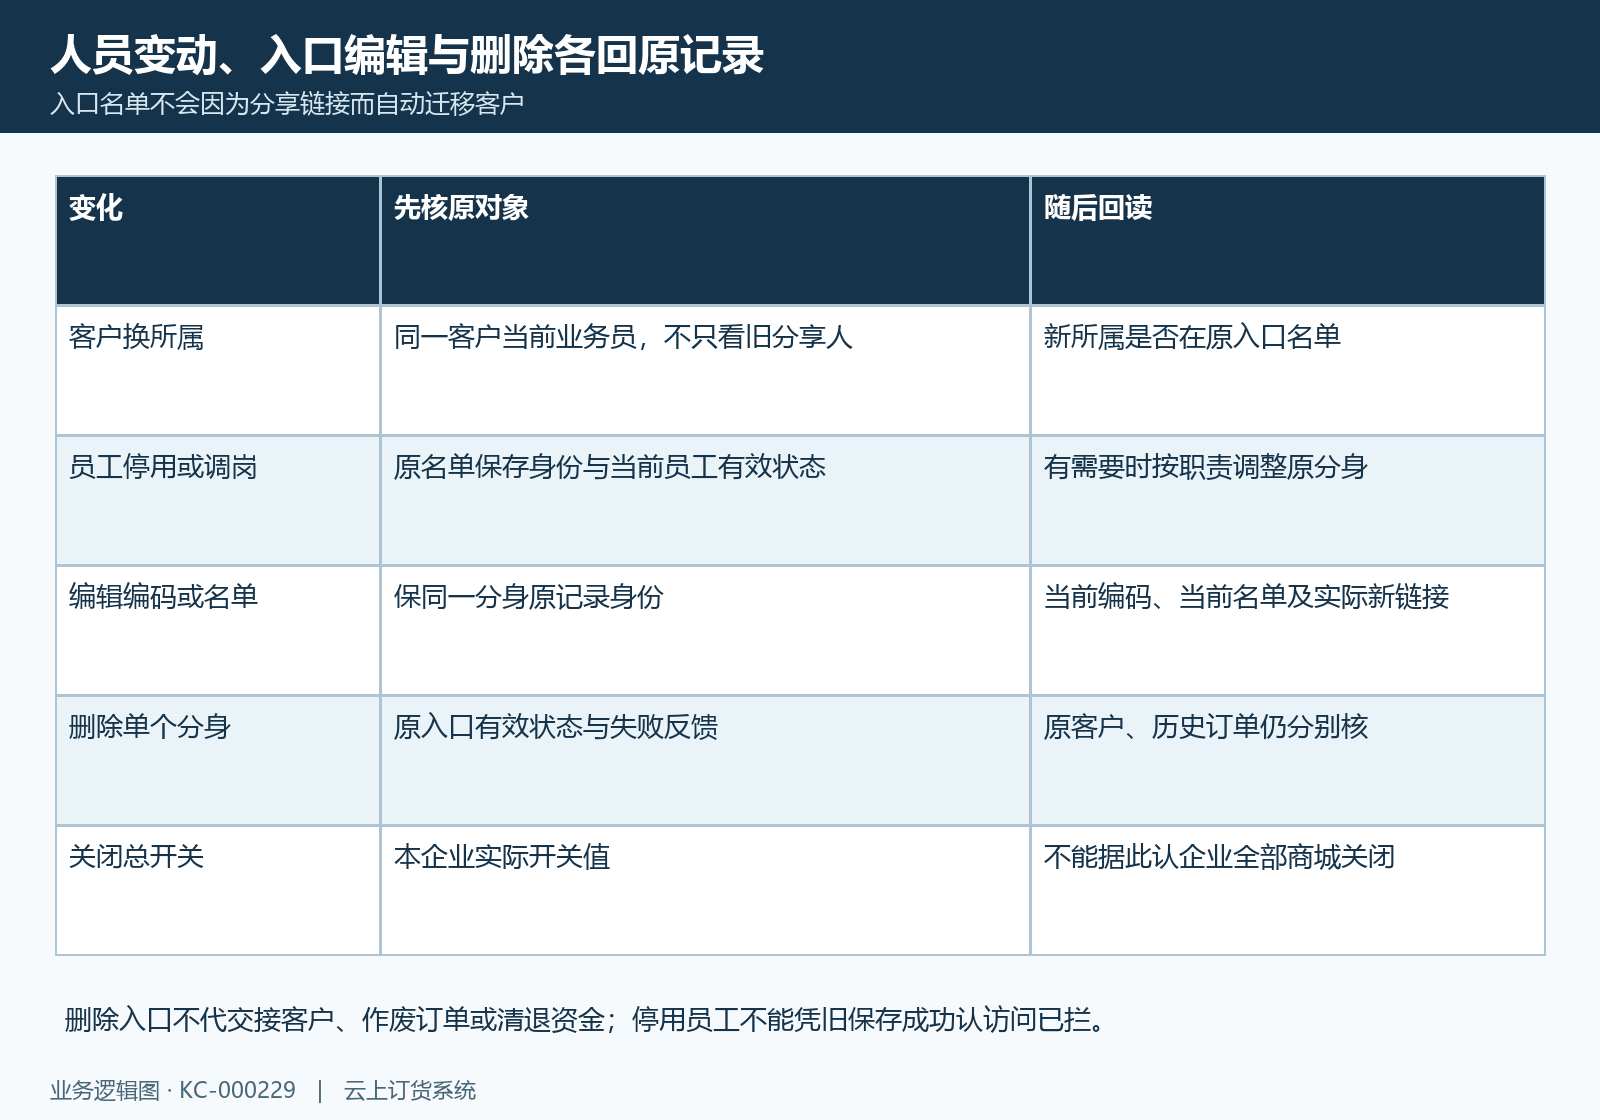Select the 关闭总开关 cell
Viewport: 1600px width, 1120px height.
click(x=218, y=891)
